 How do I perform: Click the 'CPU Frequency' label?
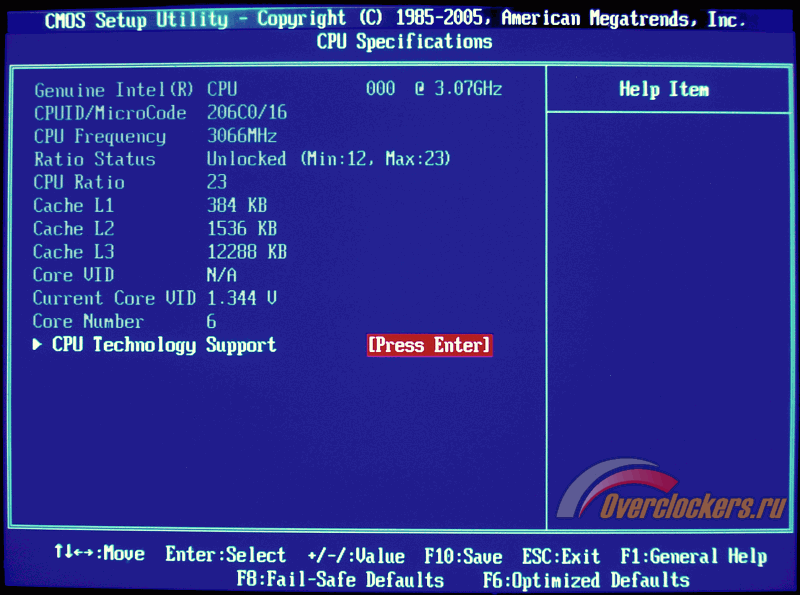pos(100,136)
